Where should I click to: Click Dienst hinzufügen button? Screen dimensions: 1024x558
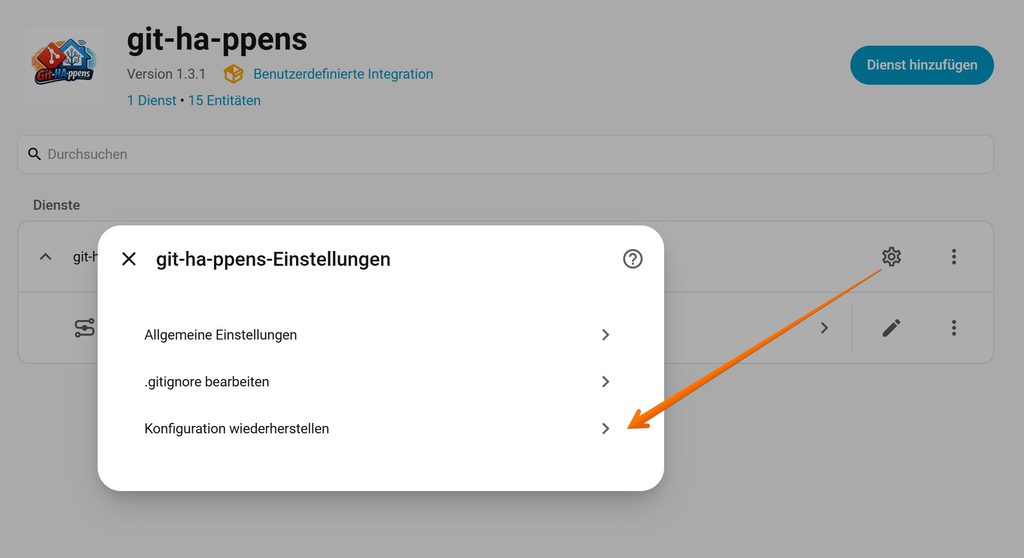click(921, 65)
